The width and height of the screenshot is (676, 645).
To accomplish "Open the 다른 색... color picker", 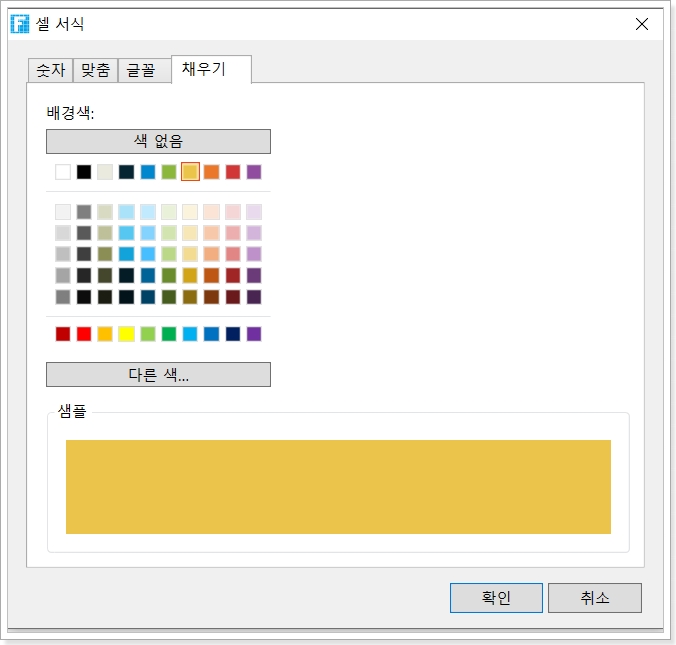I will [x=158, y=375].
